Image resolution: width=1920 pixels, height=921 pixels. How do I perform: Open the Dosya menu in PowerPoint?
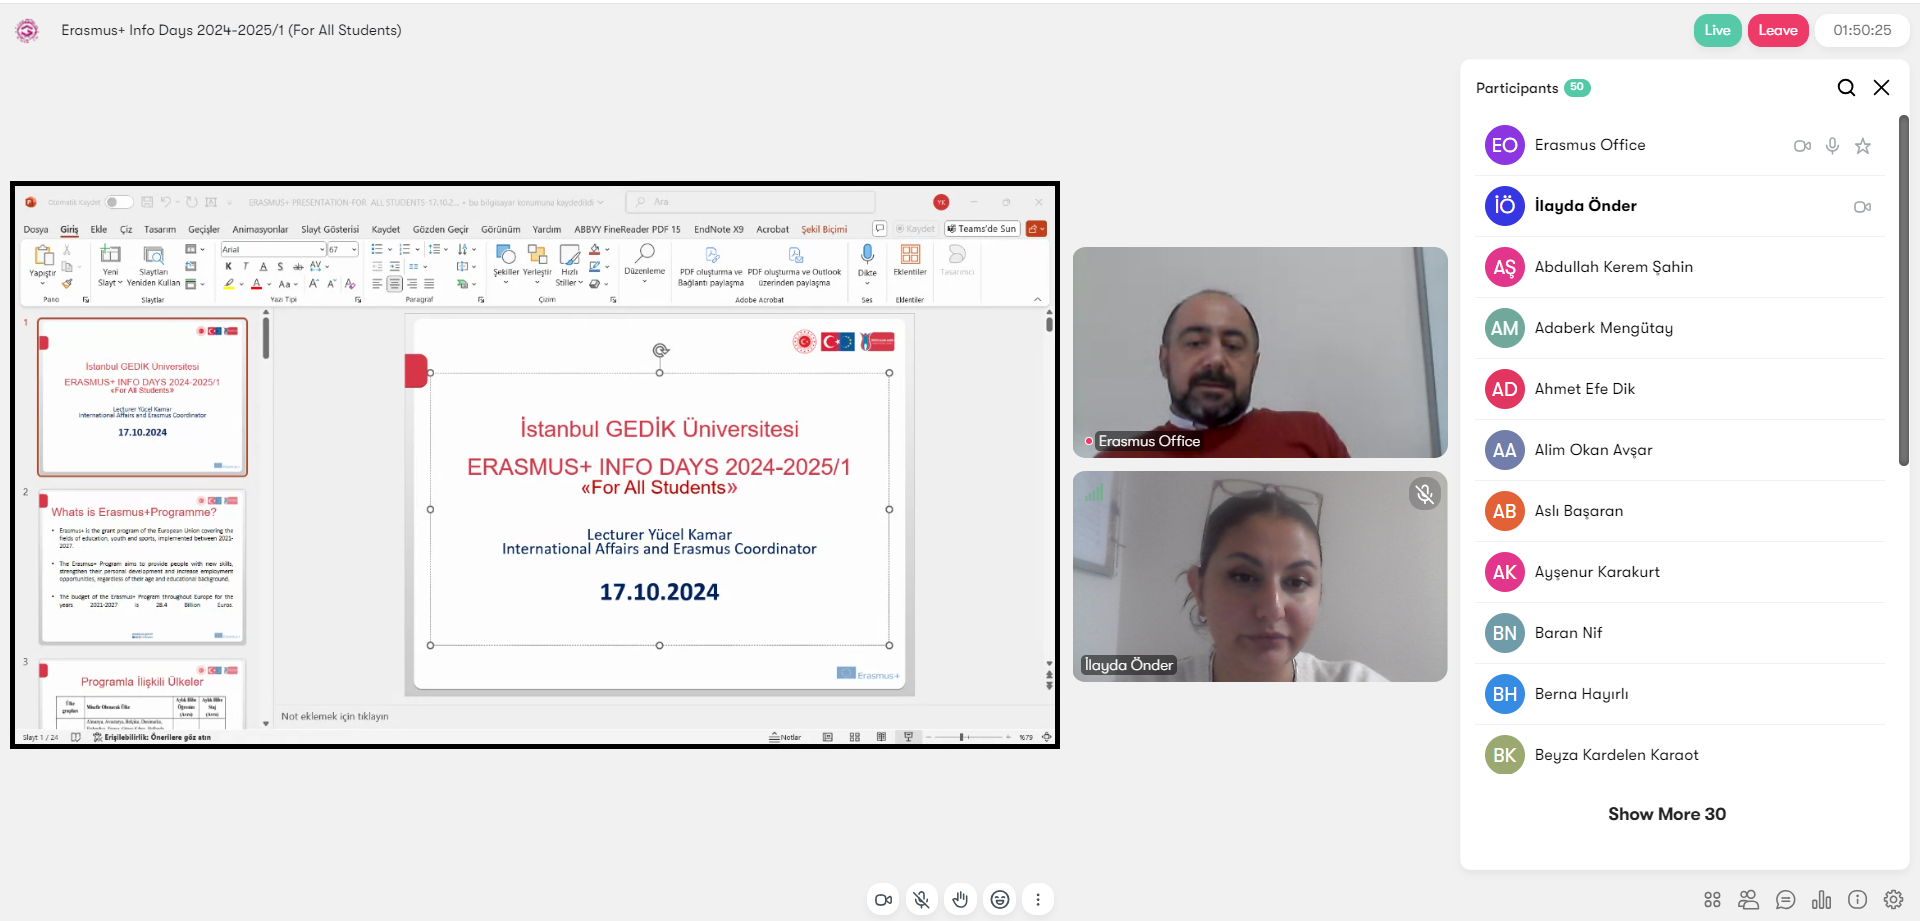pyautogui.click(x=36, y=229)
